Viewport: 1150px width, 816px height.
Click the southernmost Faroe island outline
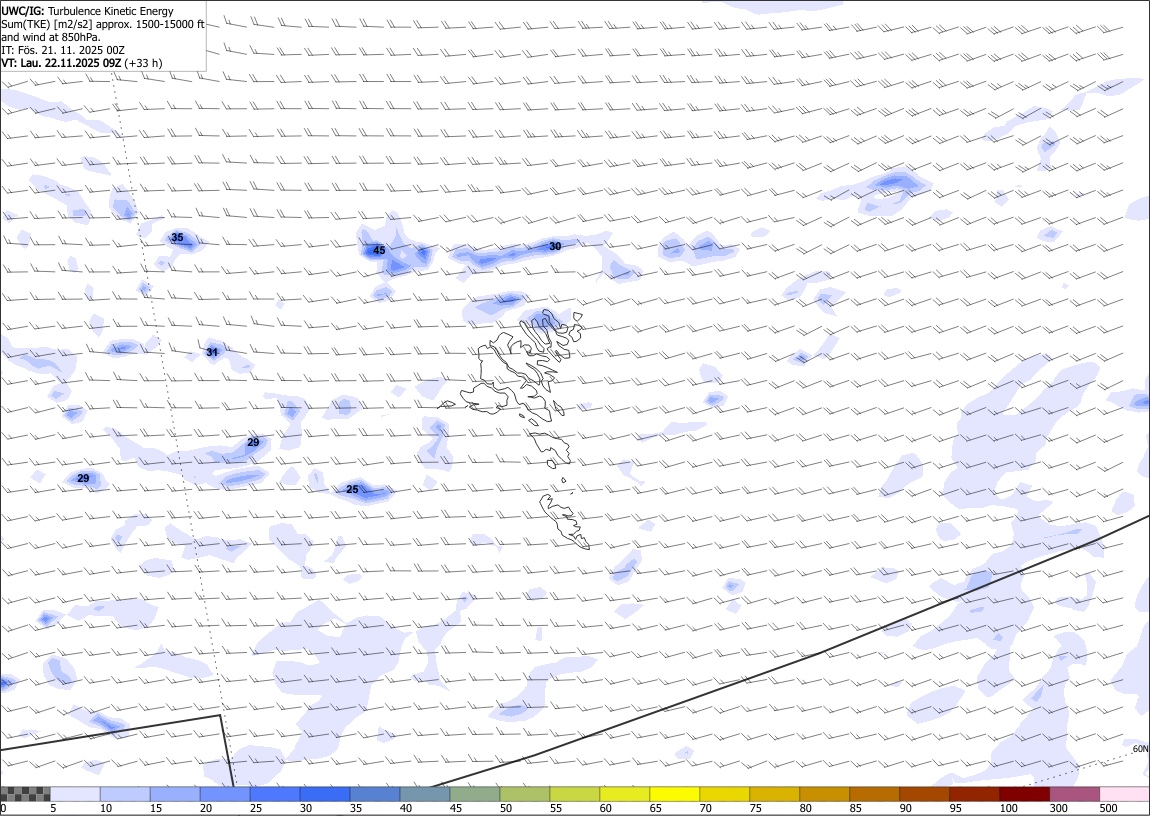click(x=565, y=522)
